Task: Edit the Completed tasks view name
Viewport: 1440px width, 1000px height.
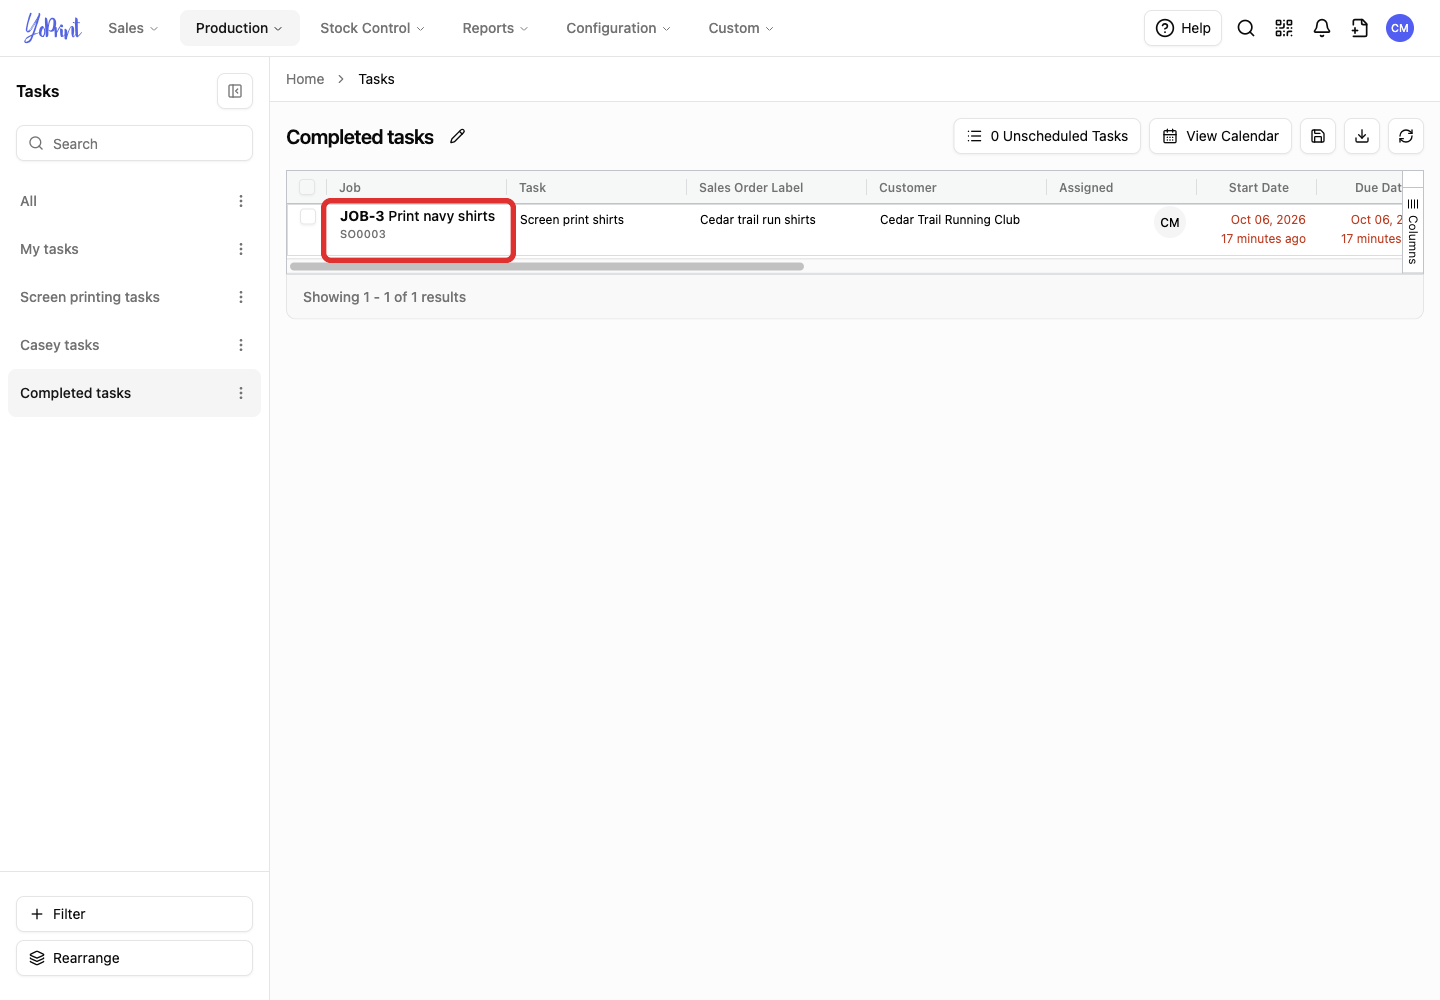Action: [x=458, y=136]
